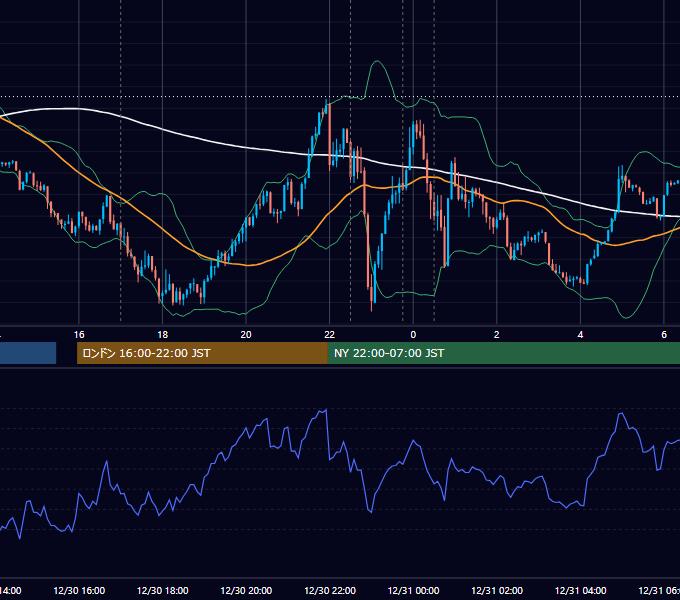Click the NY 22:00-07:00 JST session bar

click(503, 353)
